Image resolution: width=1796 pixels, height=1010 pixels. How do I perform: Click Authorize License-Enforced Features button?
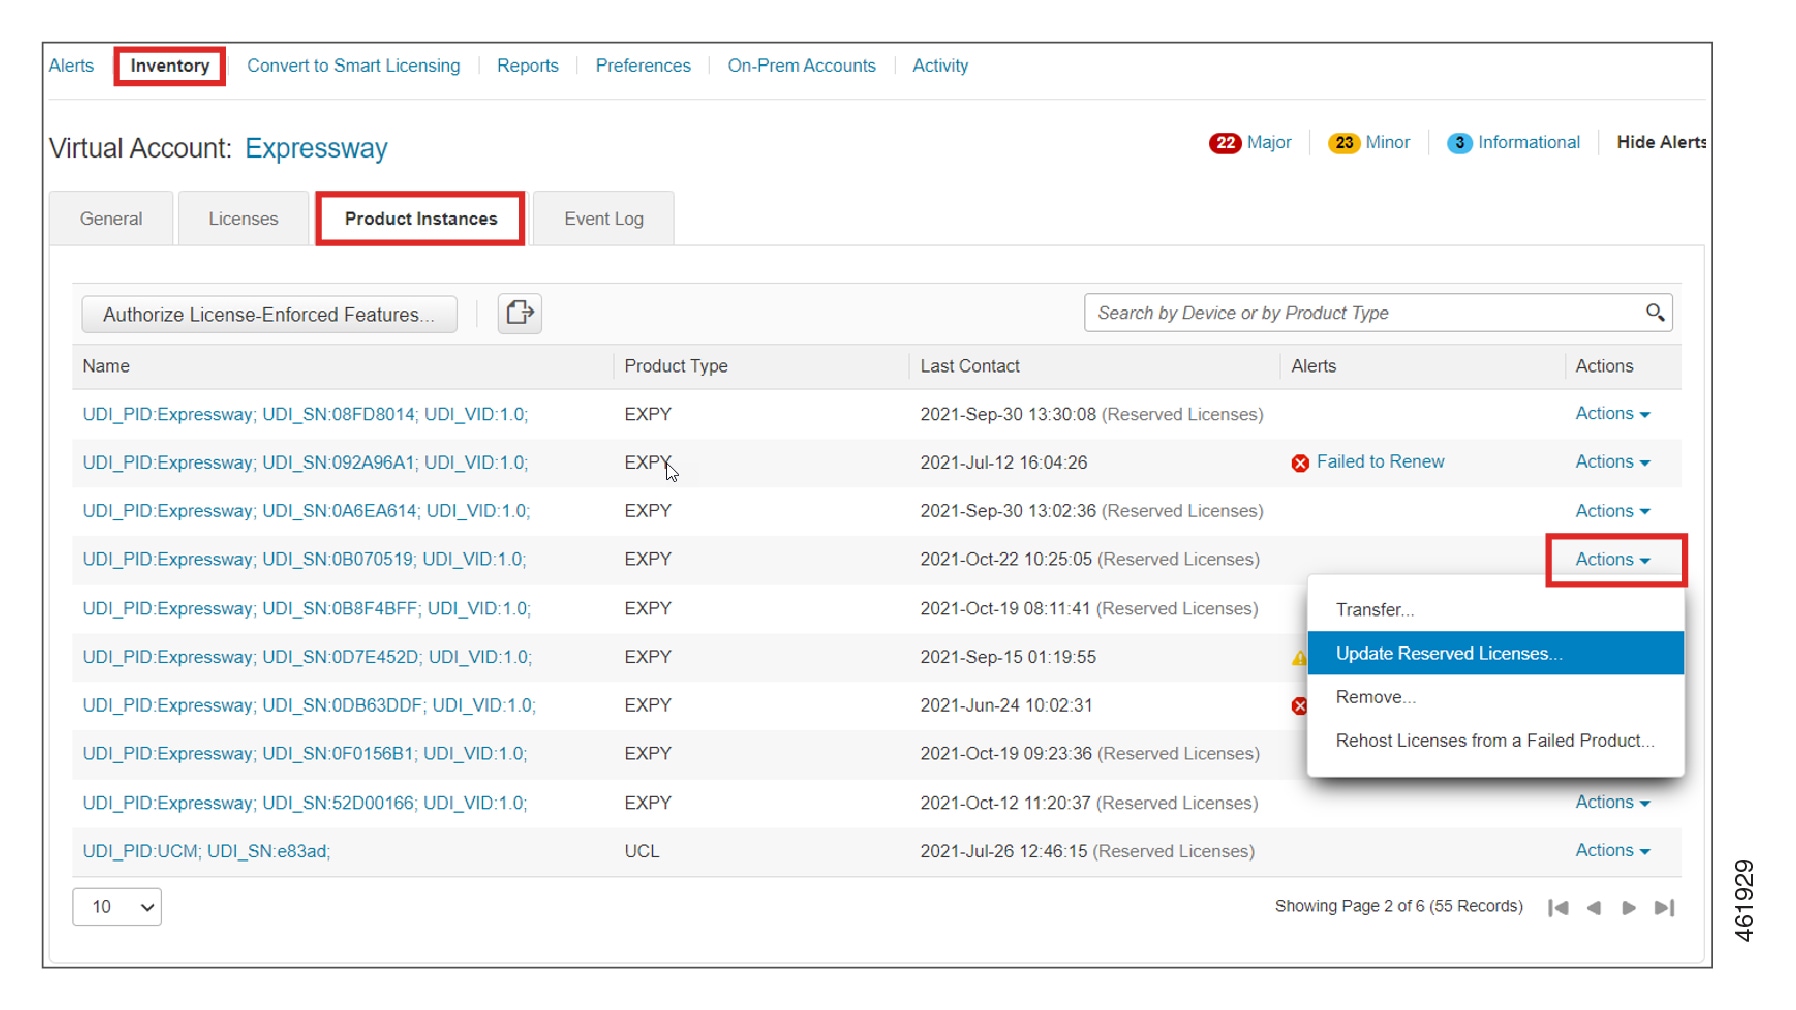click(x=269, y=314)
